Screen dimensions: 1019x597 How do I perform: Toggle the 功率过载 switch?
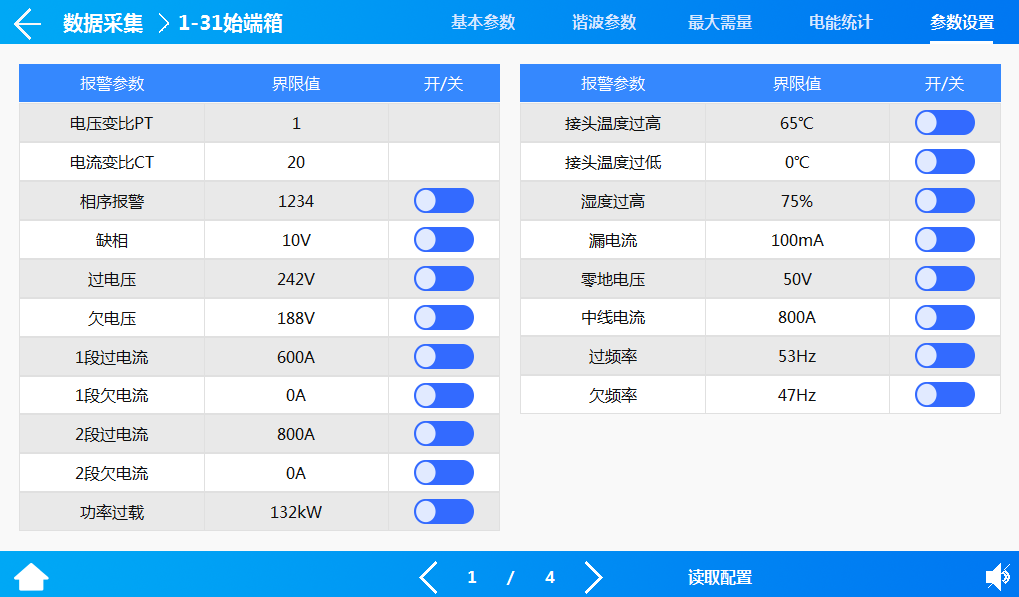[x=444, y=512]
